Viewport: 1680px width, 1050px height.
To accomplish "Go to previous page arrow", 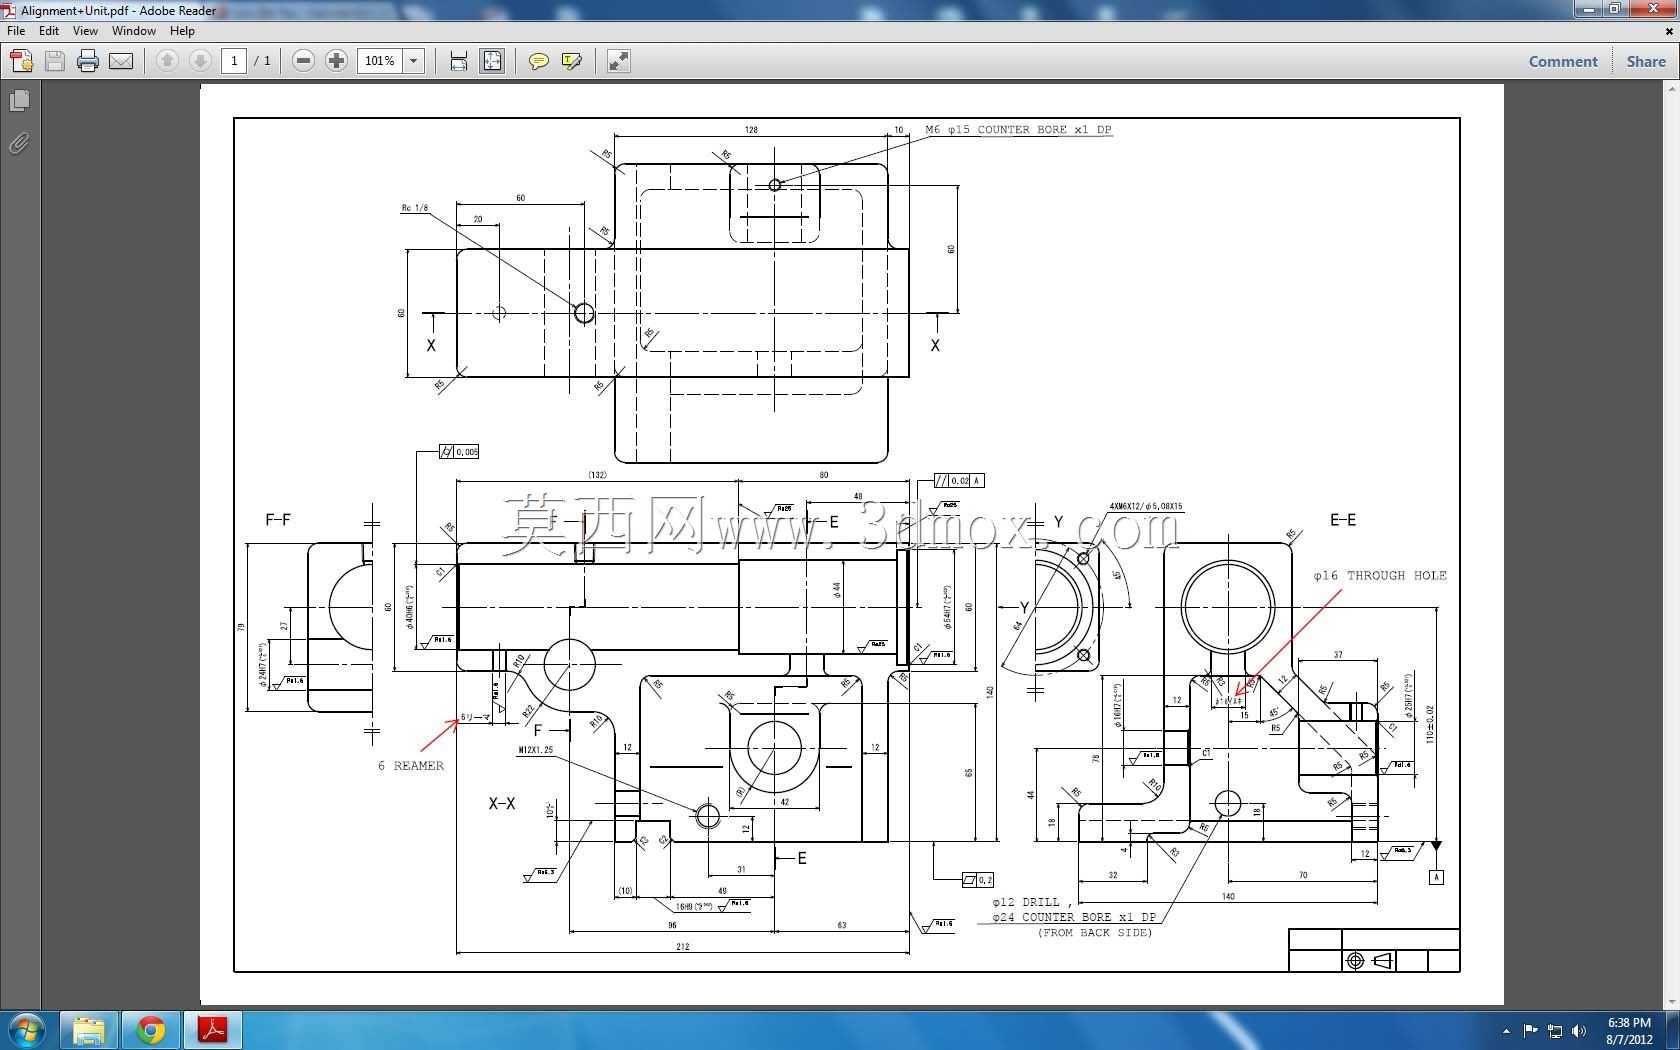I will pyautogui.click(x=167, y=61).
